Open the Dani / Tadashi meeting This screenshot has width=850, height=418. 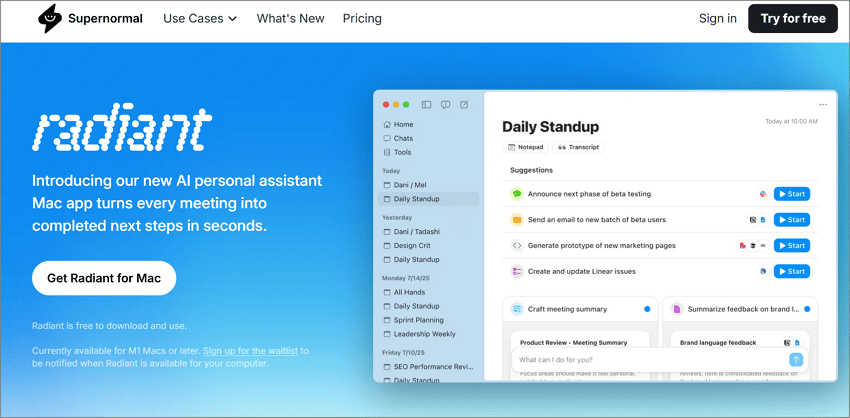pos(428,231)
